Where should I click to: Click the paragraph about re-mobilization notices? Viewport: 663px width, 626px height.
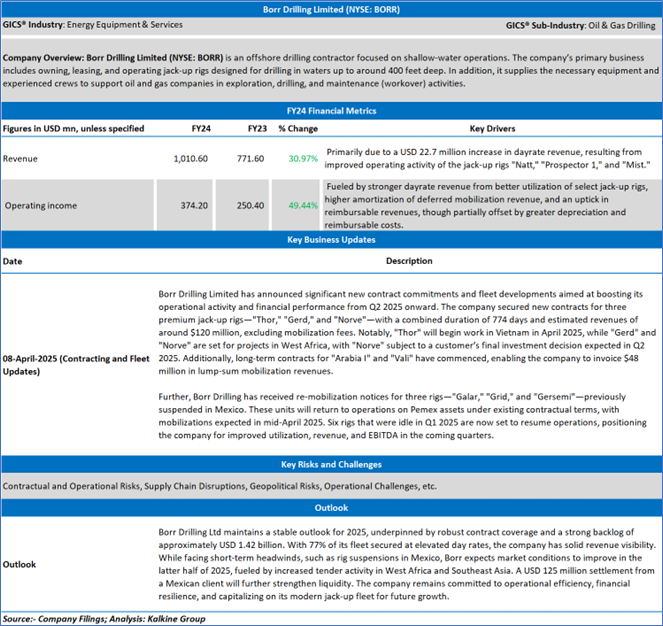point(403,416)
